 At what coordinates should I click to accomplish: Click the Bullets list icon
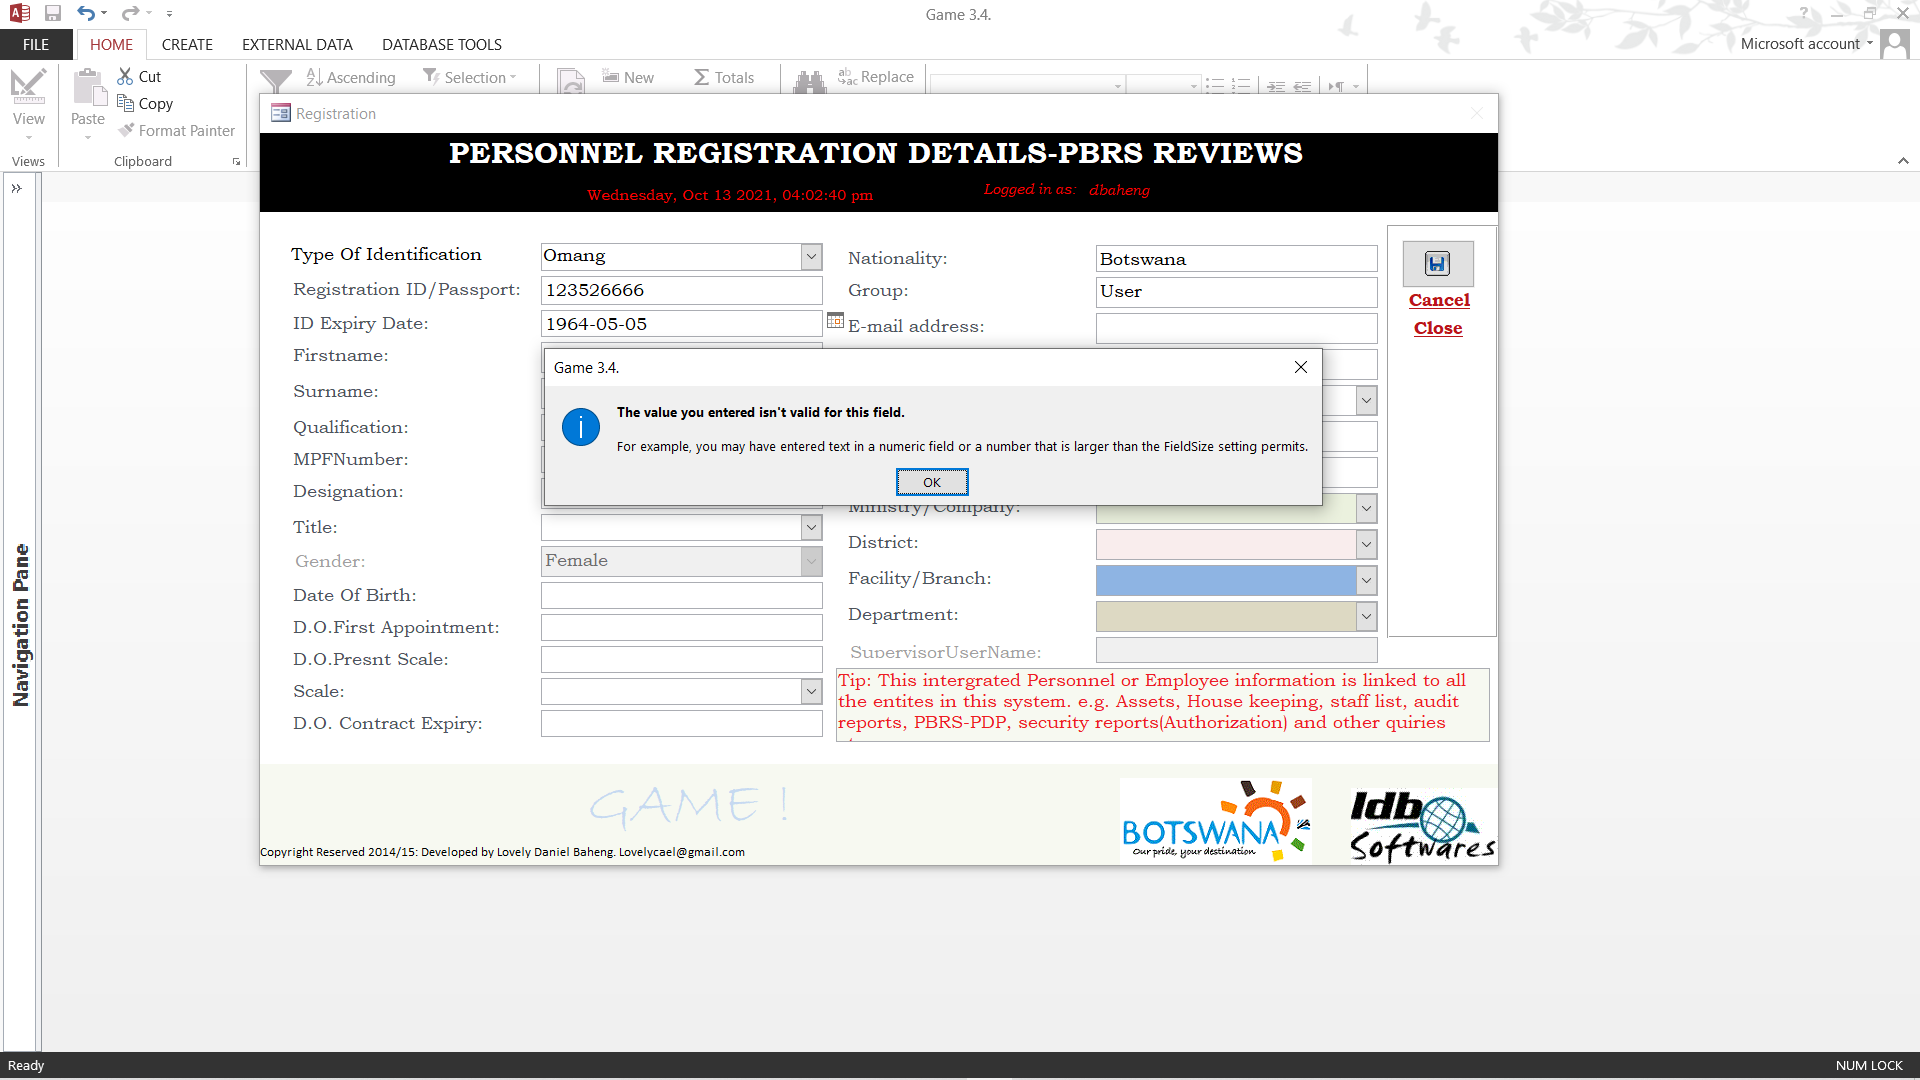click(x=1214, y=86)
